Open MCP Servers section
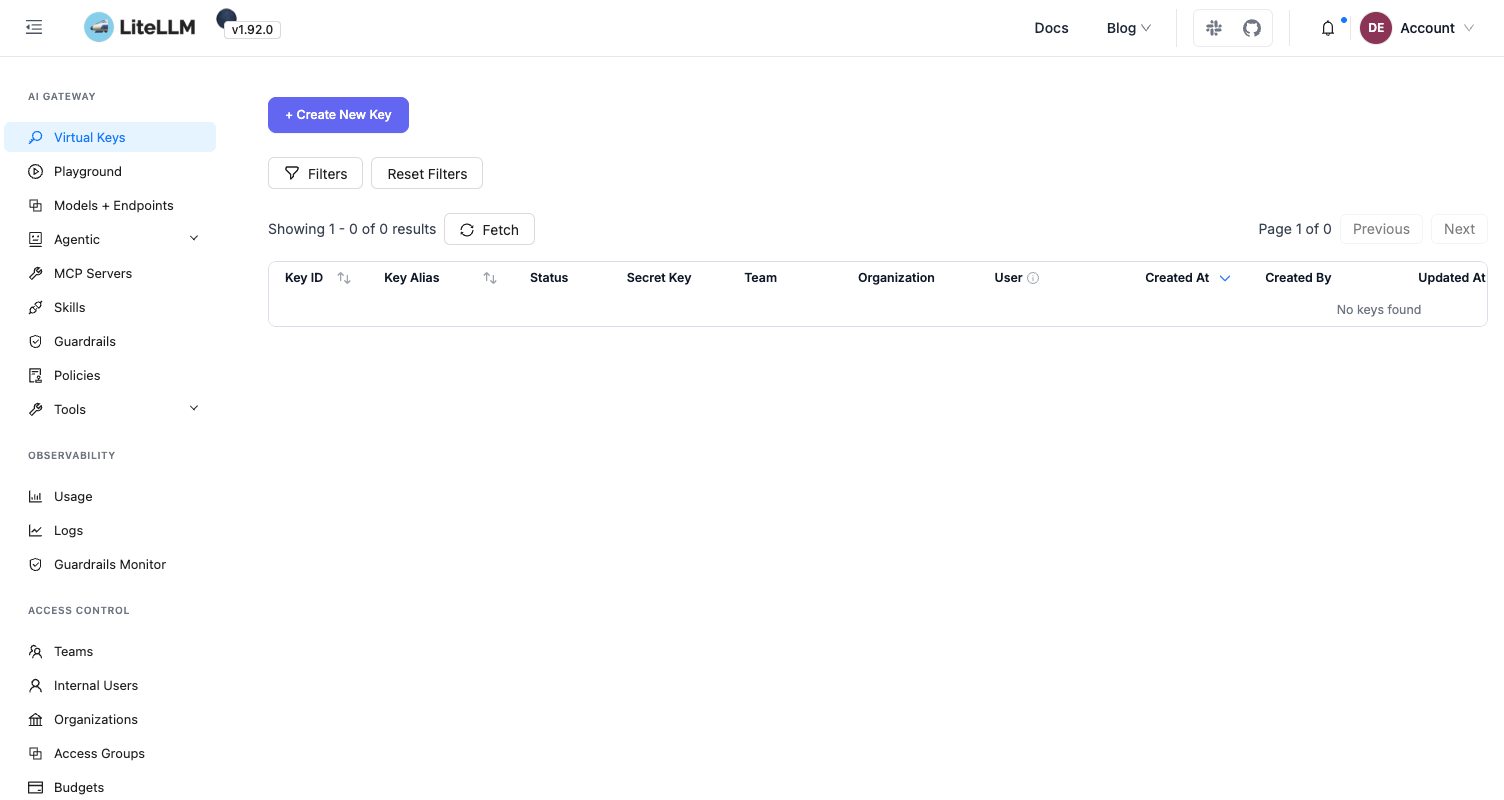 tap(110, 273)
